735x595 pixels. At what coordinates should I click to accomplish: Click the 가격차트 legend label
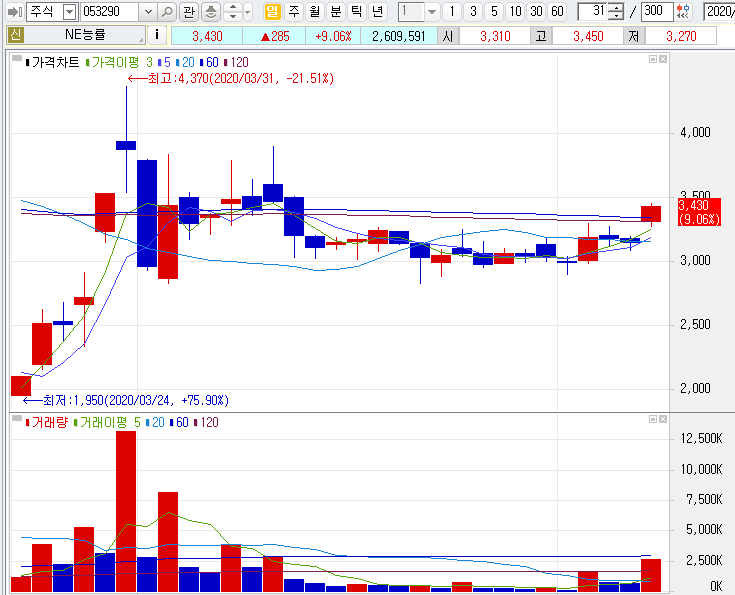point(55,62)
